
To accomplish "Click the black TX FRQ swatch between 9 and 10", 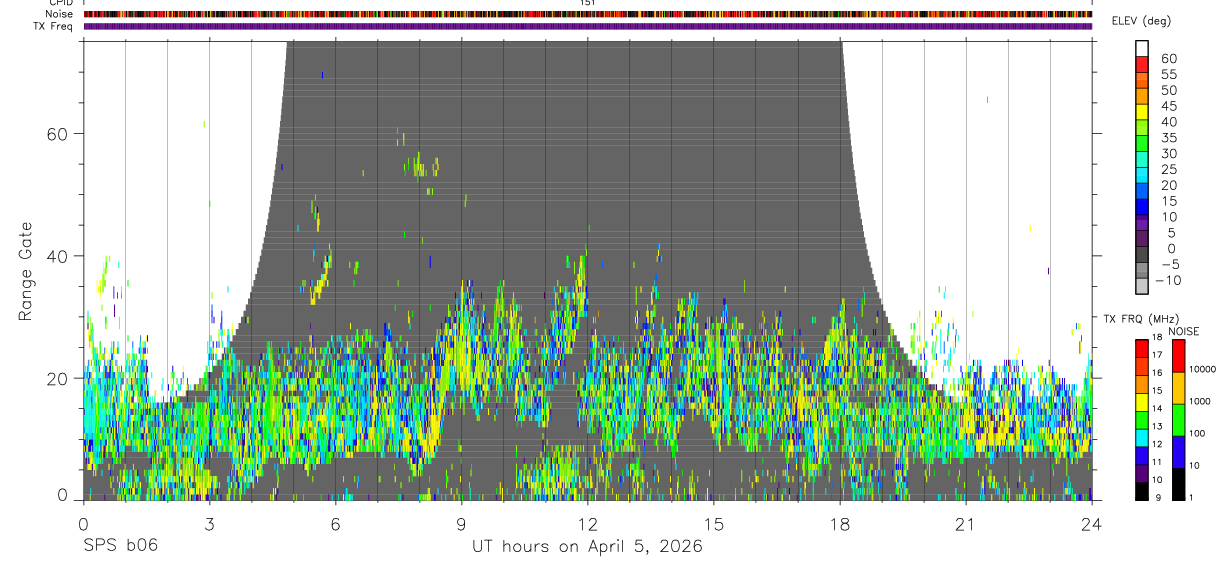I will pos(1142,490).
